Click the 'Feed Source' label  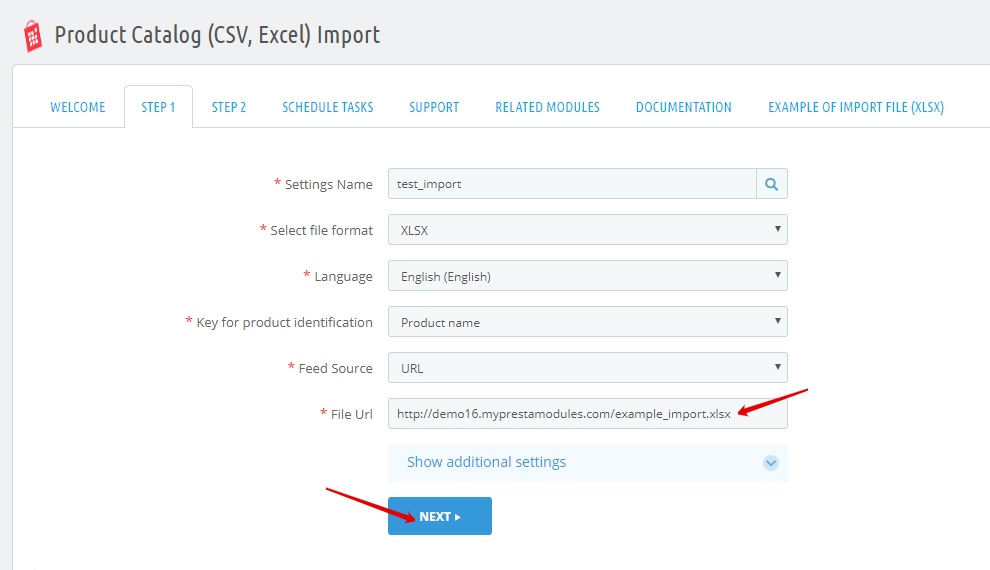tap(335, 369)
